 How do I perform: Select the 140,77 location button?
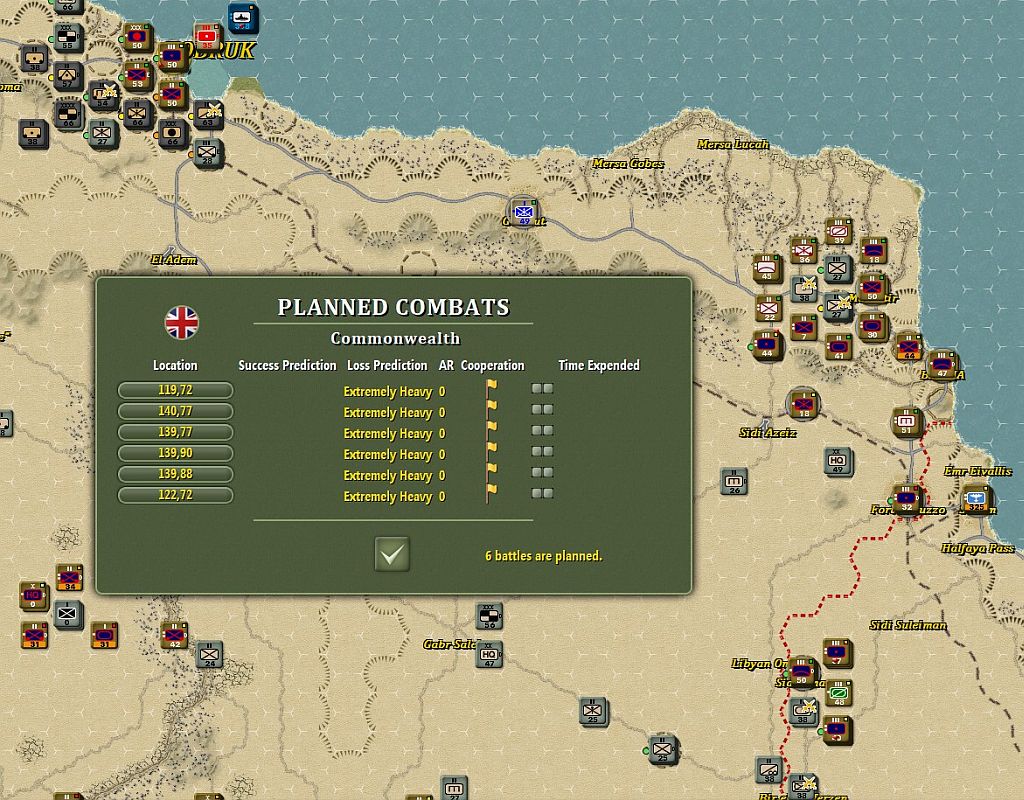click(175, 411)
